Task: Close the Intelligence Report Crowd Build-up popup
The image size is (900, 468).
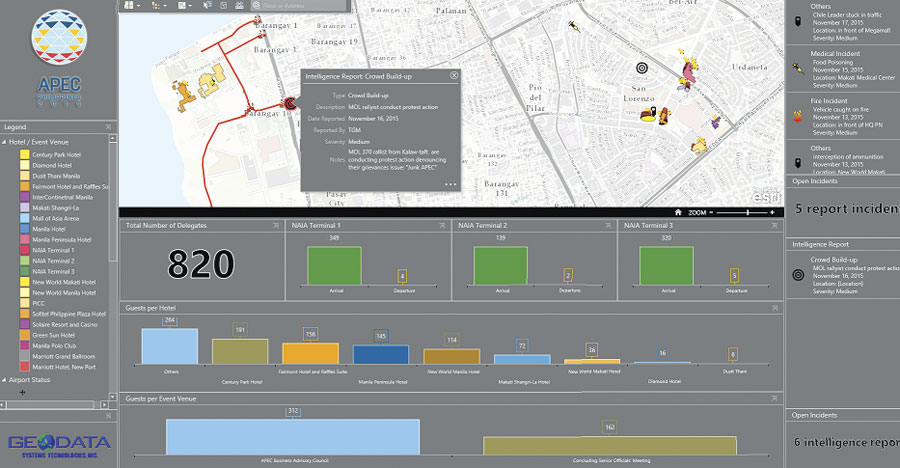Action: [454, 75]
